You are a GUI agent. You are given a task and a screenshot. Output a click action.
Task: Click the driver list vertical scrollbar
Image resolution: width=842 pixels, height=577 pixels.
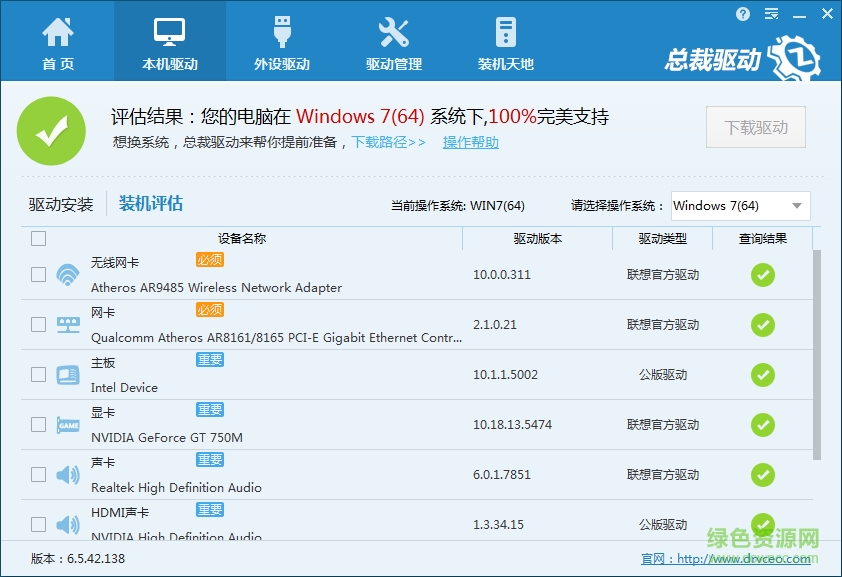click(x=817, y=355)
